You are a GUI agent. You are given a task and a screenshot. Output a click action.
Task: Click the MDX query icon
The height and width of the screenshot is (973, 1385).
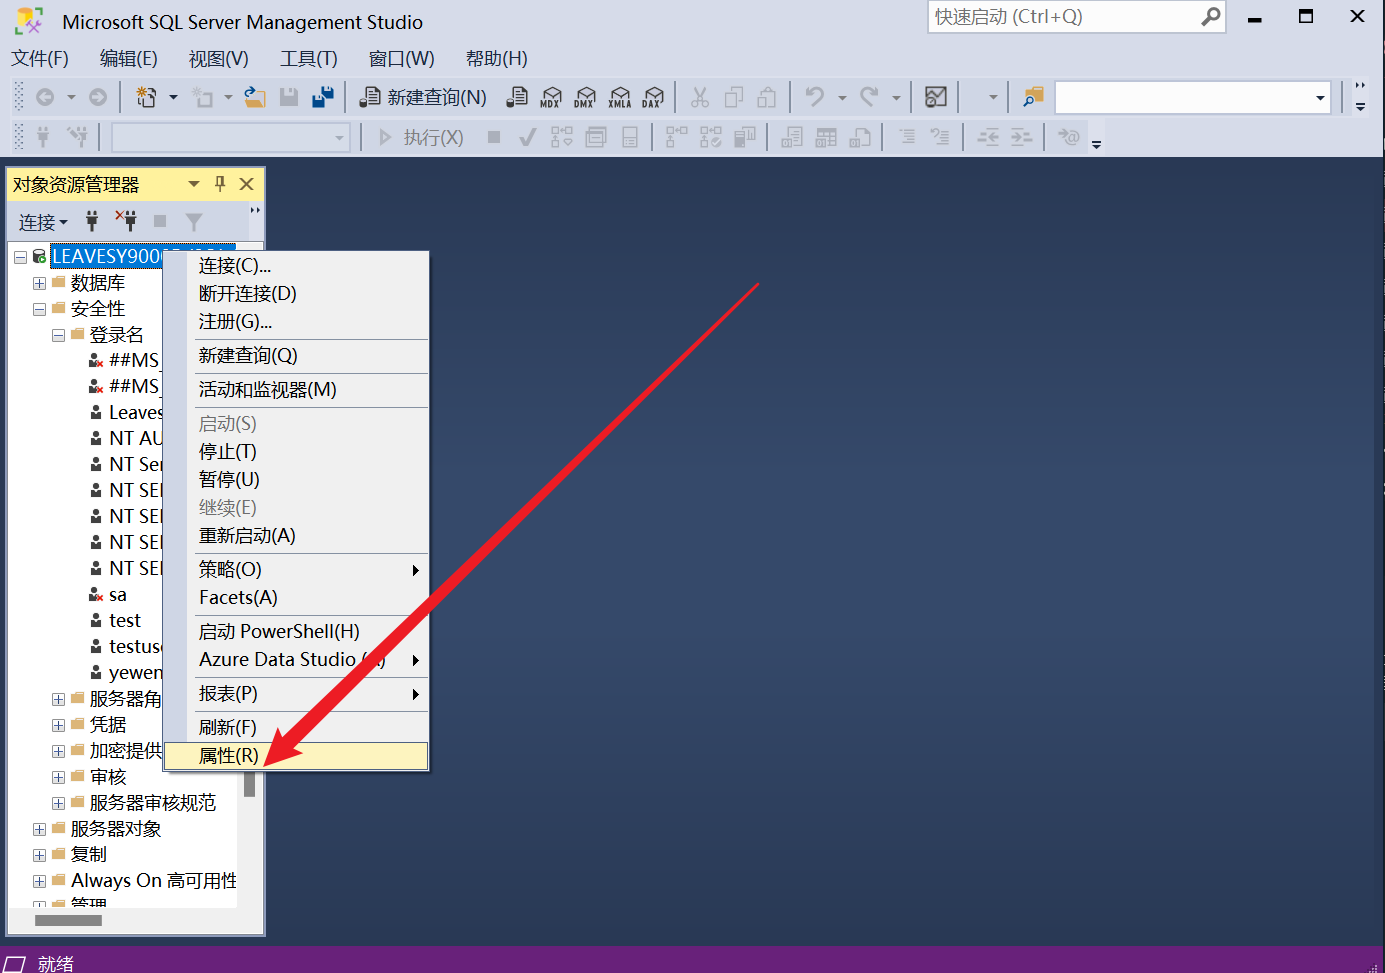tap(551, 97)
